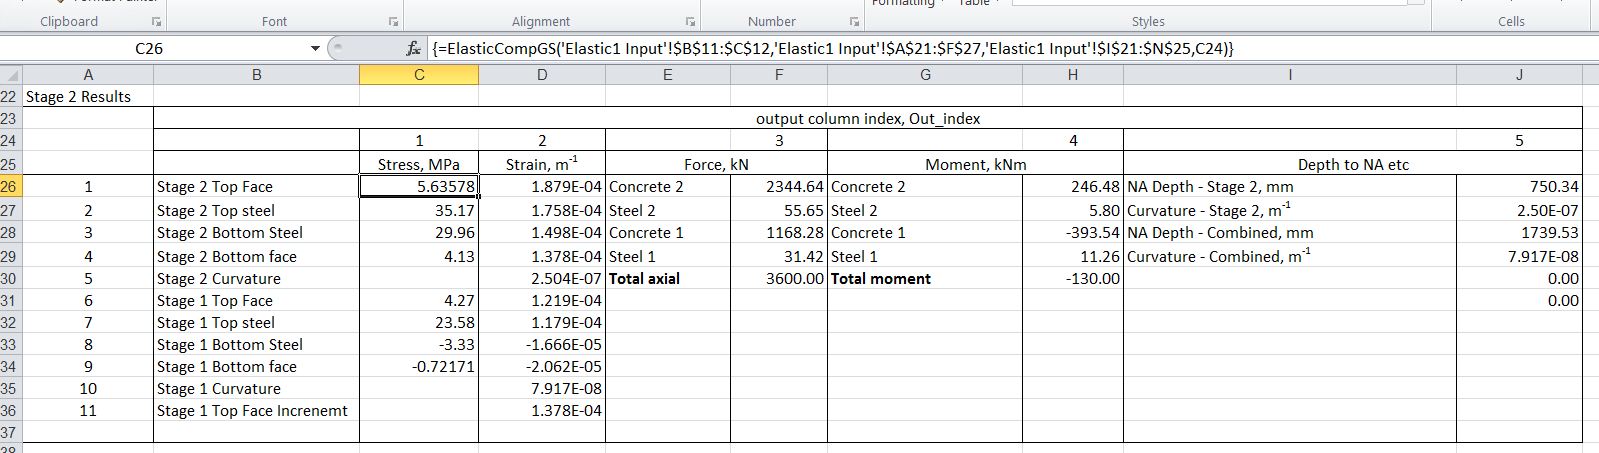Click the Select All corner box
This screenshot has height=453, width=1599.
(x=10, y=75)
